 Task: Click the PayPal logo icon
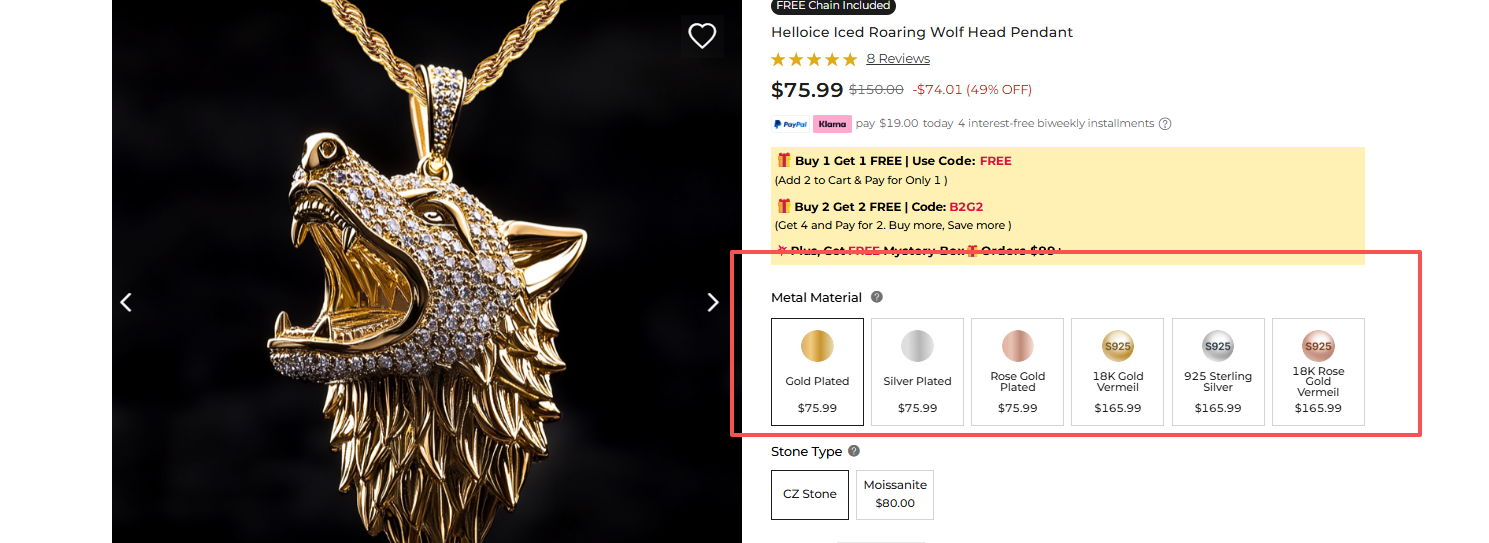tap(790, 124)
